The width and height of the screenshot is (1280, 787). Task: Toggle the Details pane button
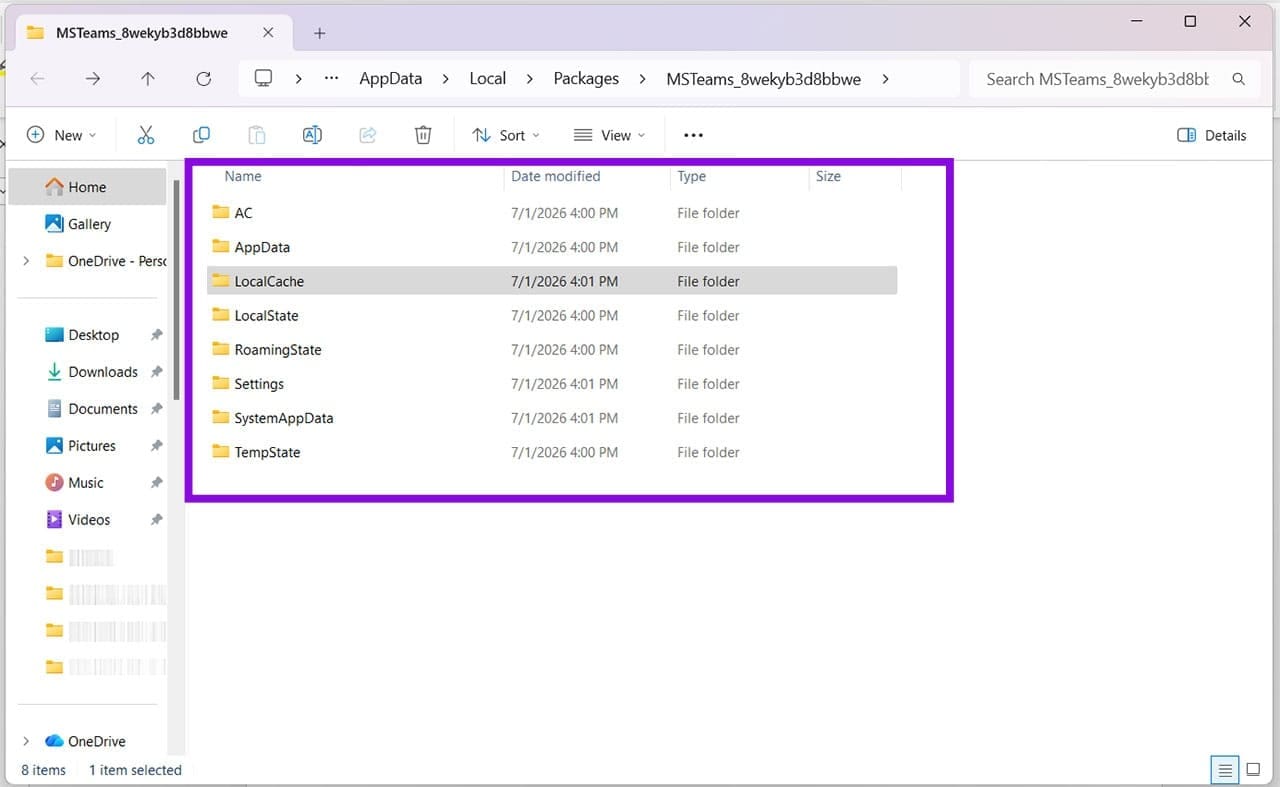coord(1212,135)
